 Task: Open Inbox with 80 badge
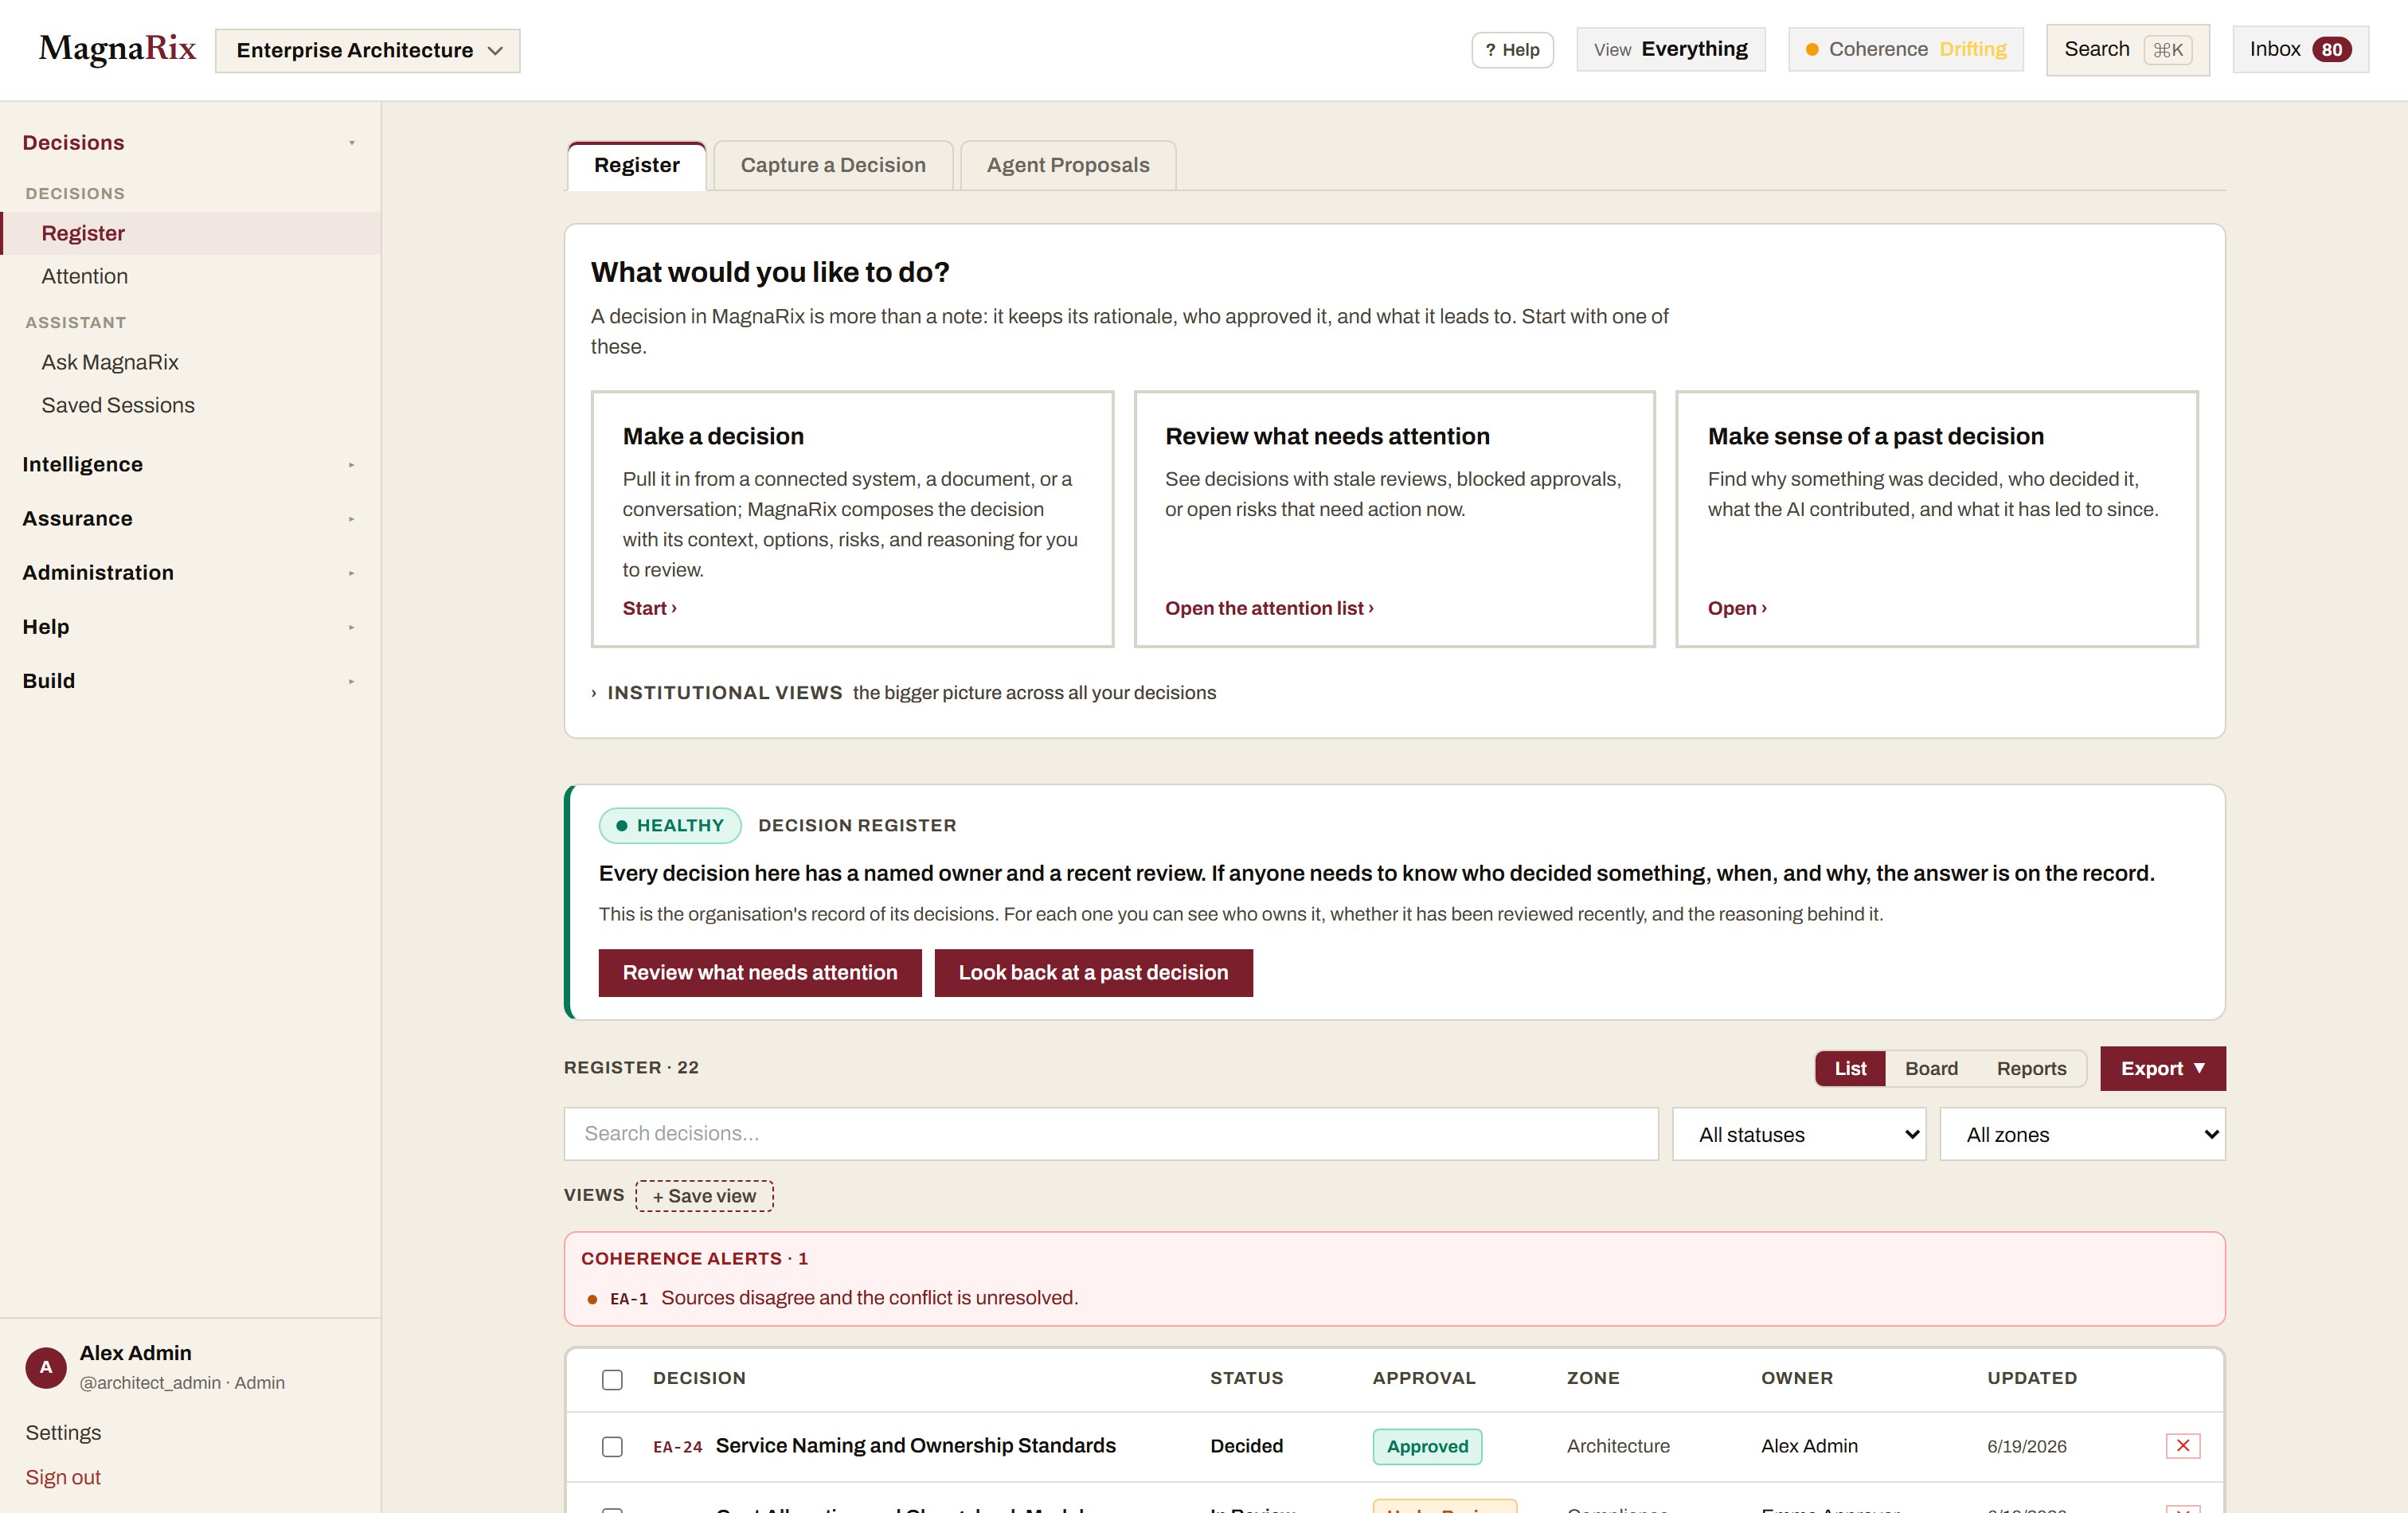click(2300, 49)
